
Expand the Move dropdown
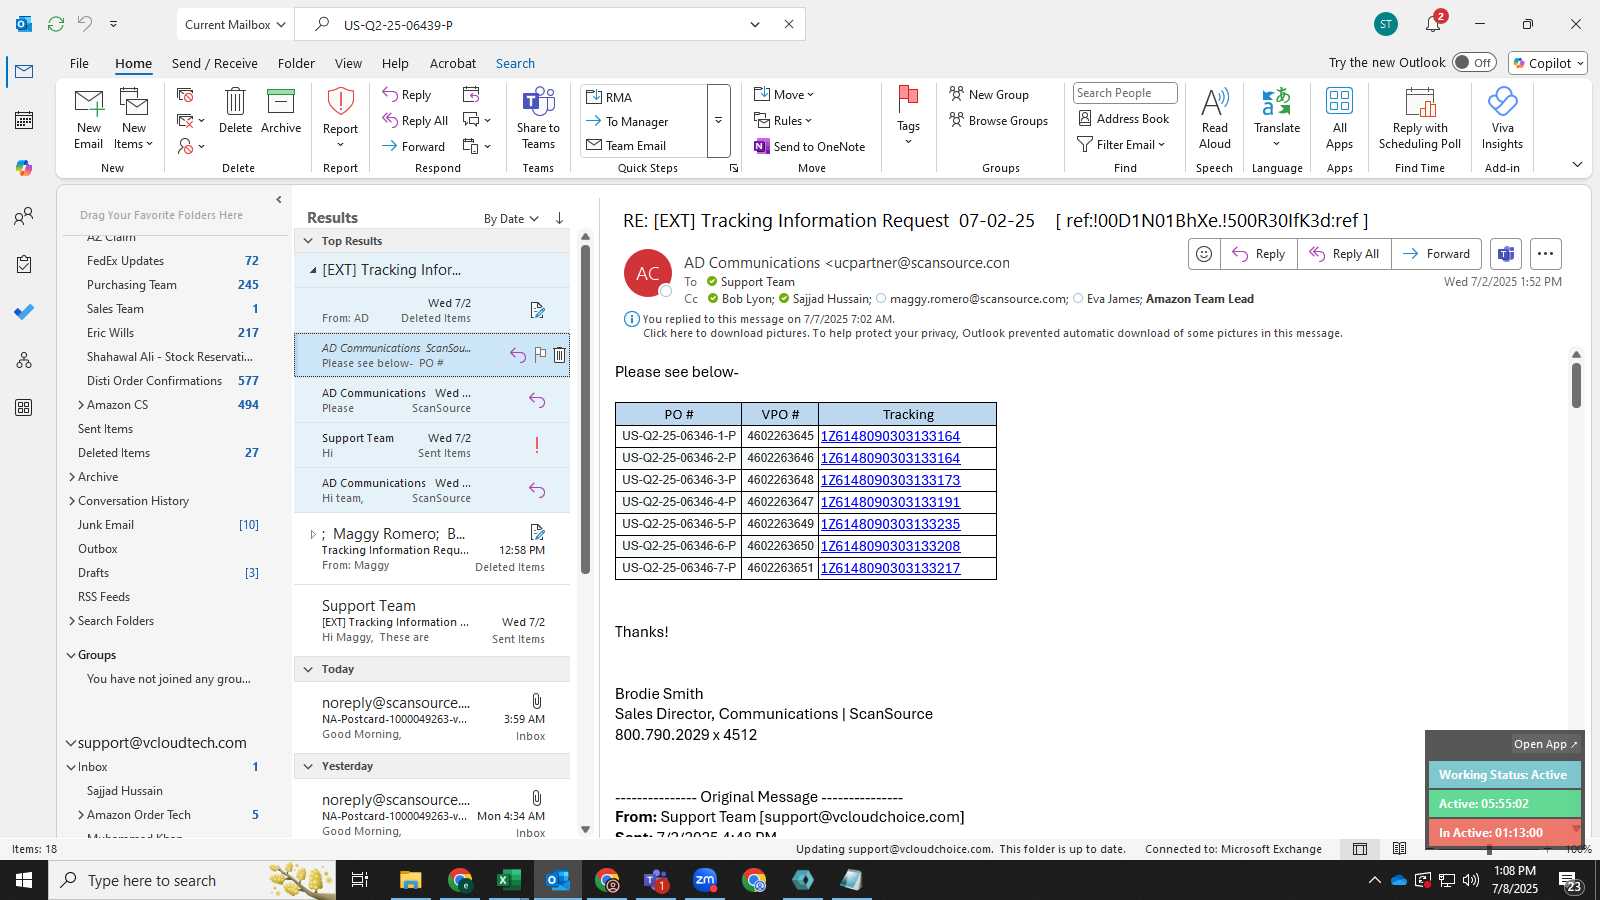784,95
